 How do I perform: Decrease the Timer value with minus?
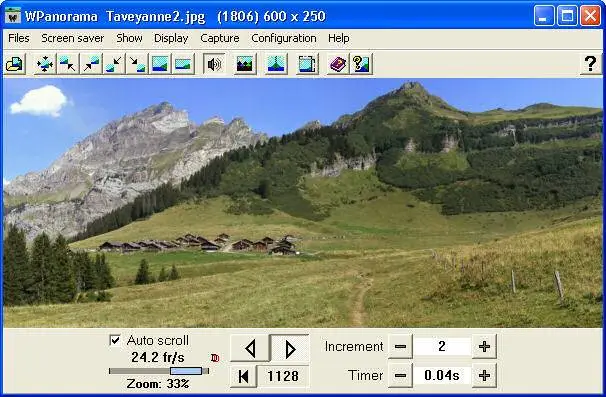tap(400, 375)
